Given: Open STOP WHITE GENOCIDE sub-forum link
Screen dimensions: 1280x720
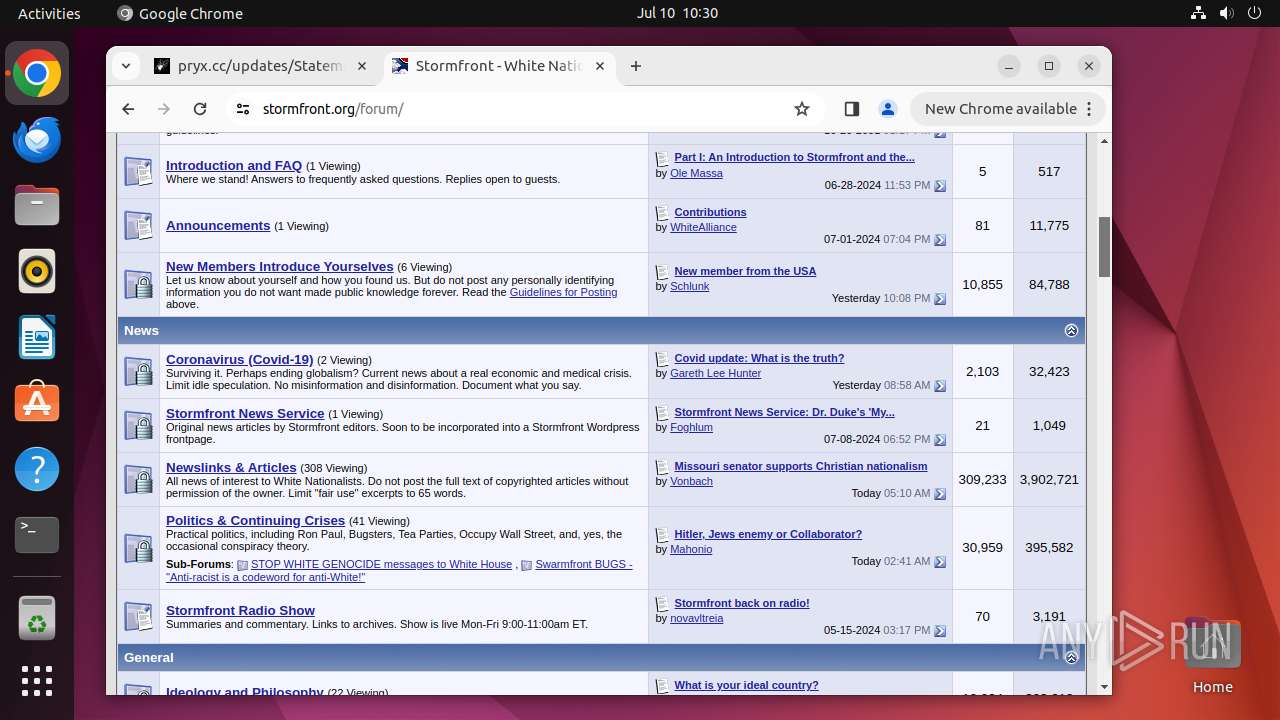Looking at the screenshot, I should click(381, 565).
